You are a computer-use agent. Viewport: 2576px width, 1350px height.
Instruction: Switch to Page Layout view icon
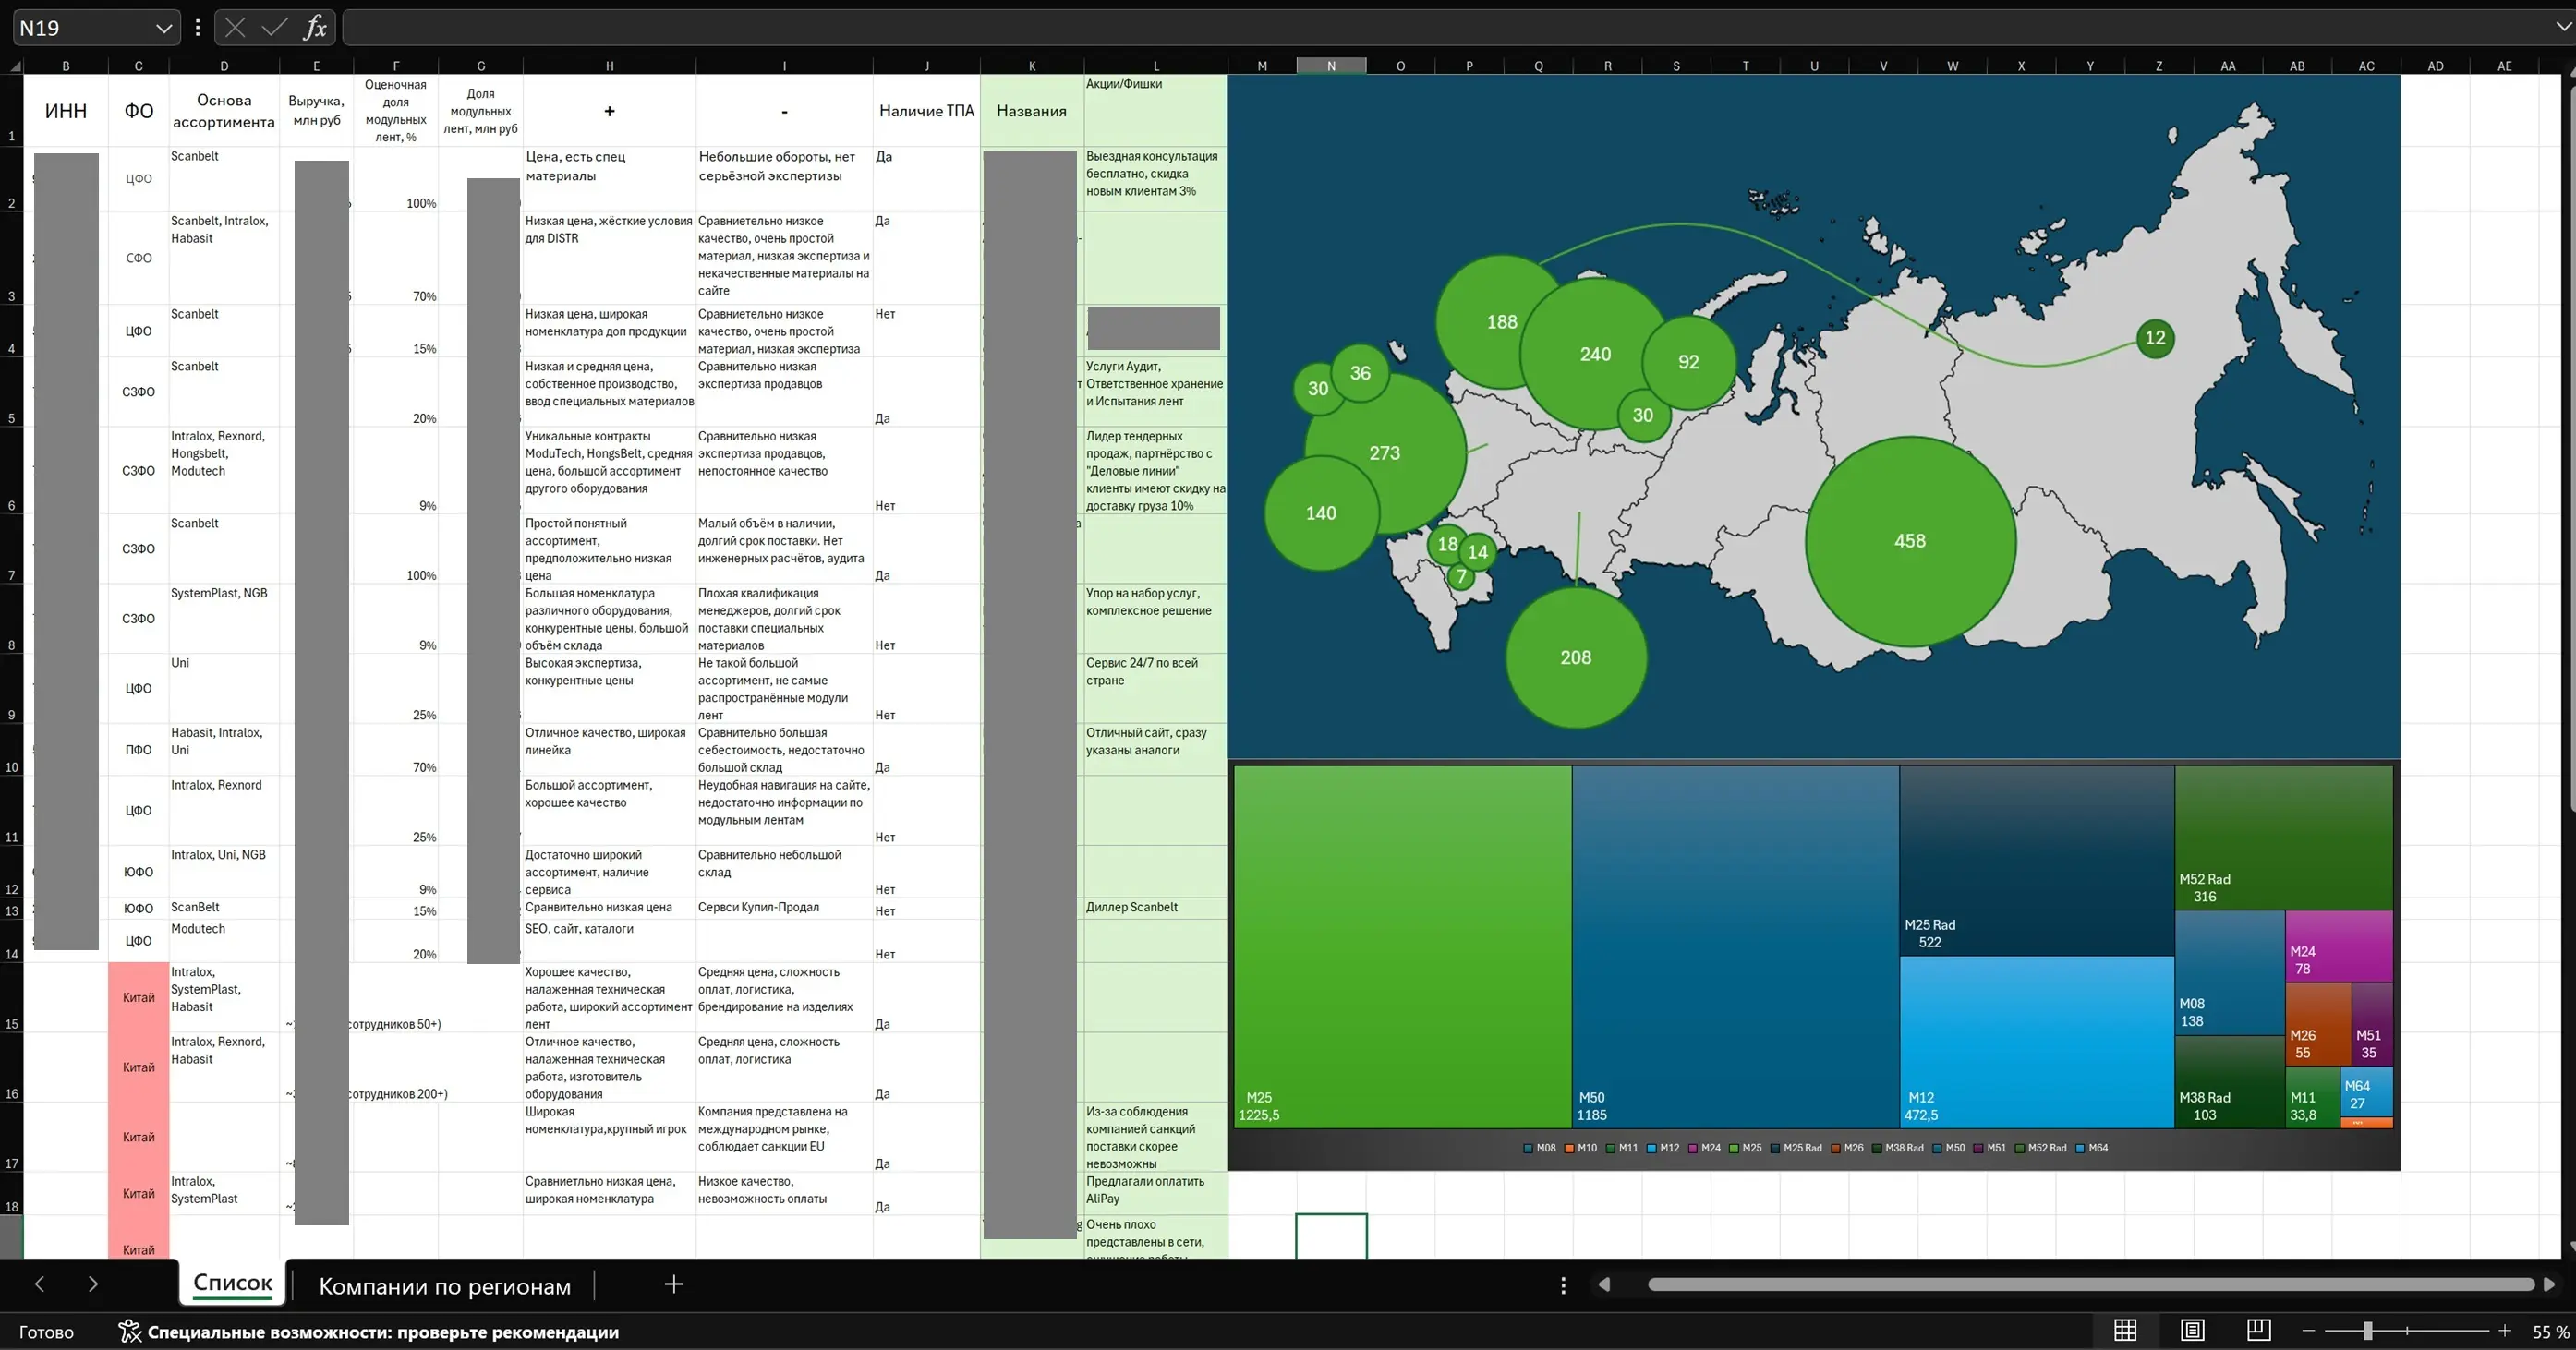coord(2192,1330)
